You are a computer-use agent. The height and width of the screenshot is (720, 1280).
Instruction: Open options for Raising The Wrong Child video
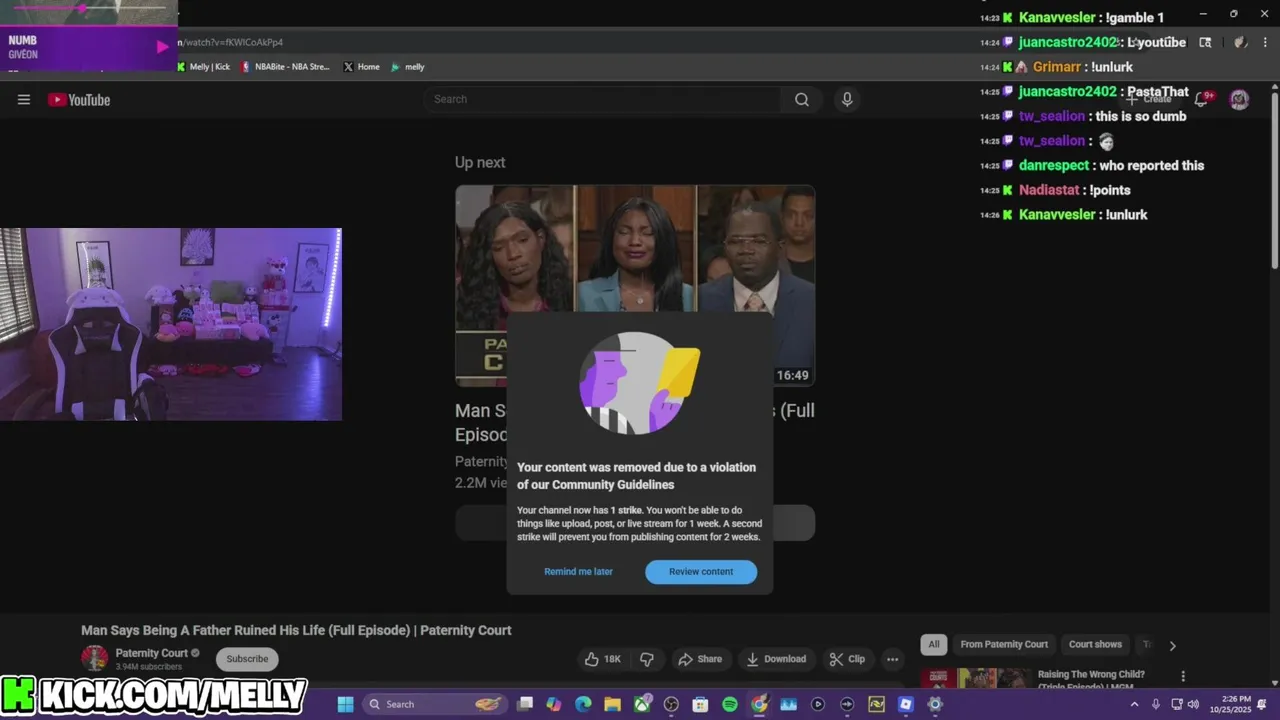pyautogui.click(x=1183, y=677)
